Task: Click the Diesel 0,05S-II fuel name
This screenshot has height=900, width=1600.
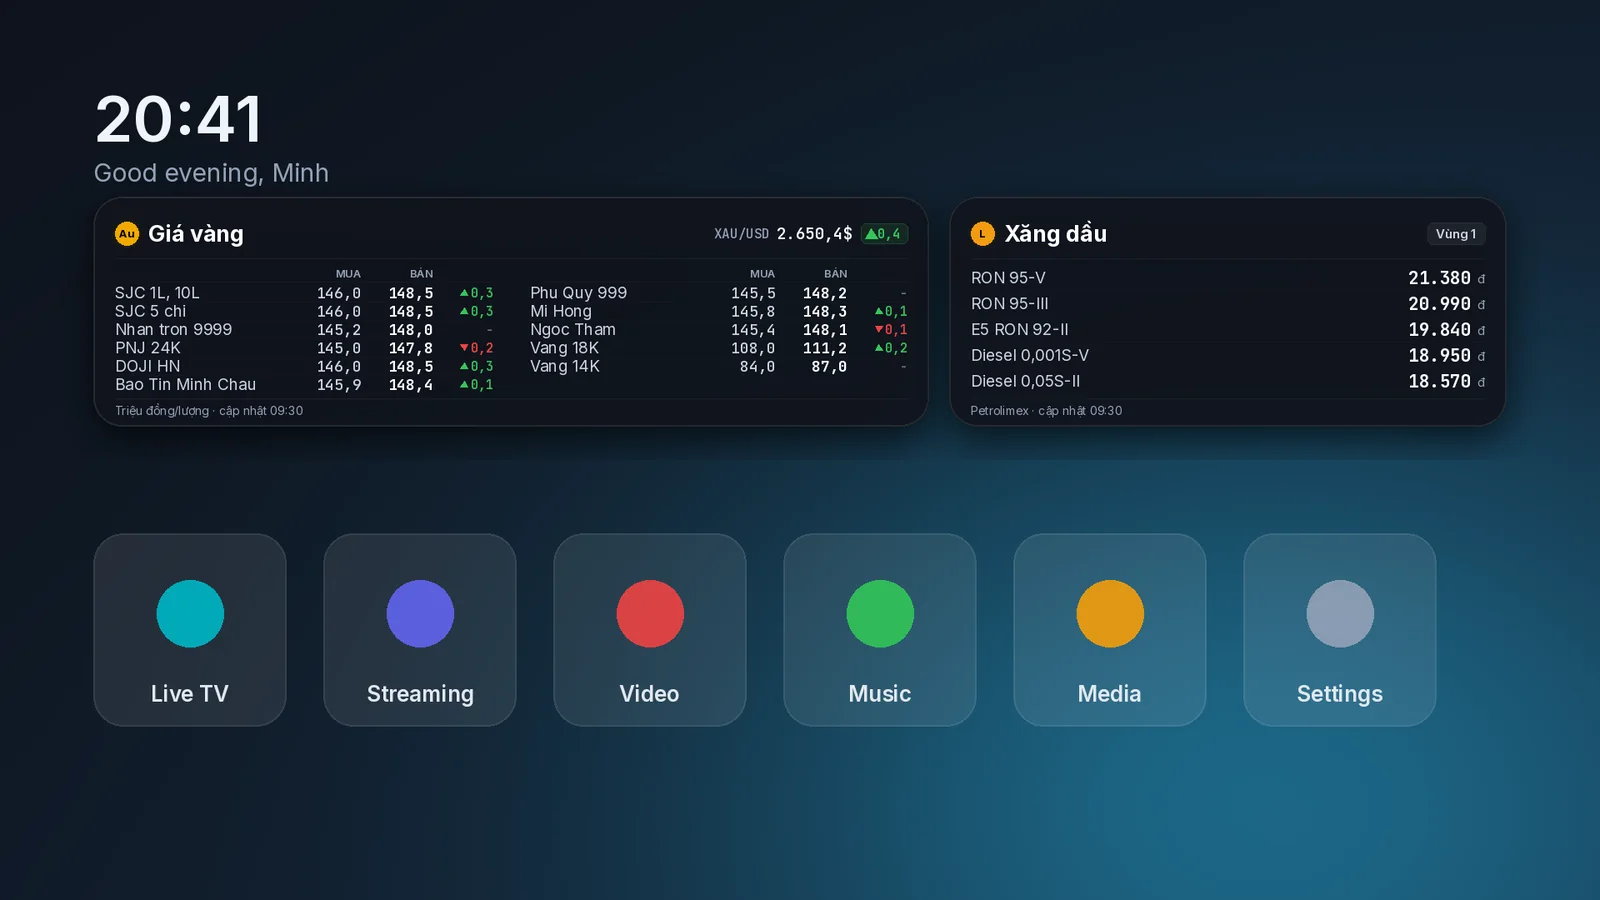Action: pyautogui.click(x=1026, y=382)
